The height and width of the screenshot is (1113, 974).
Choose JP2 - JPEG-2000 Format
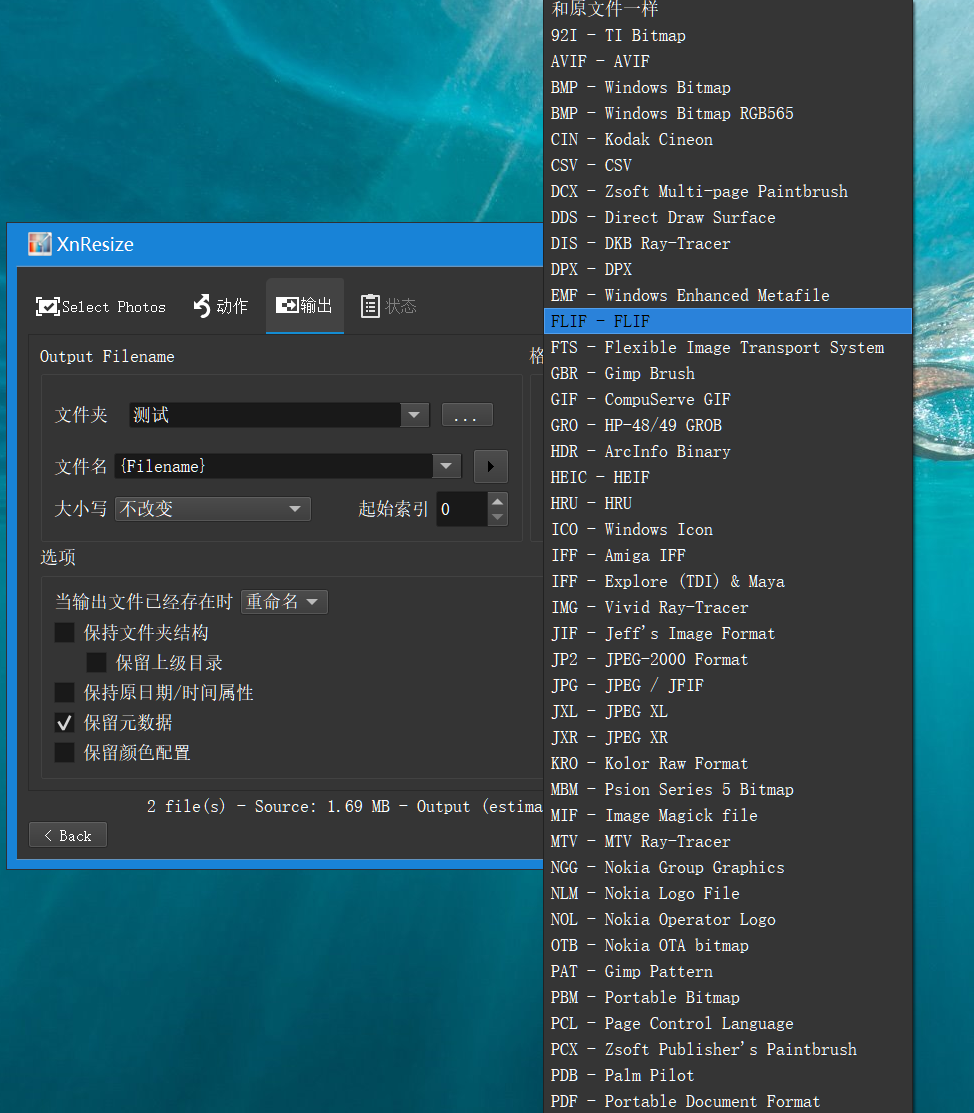728,659
